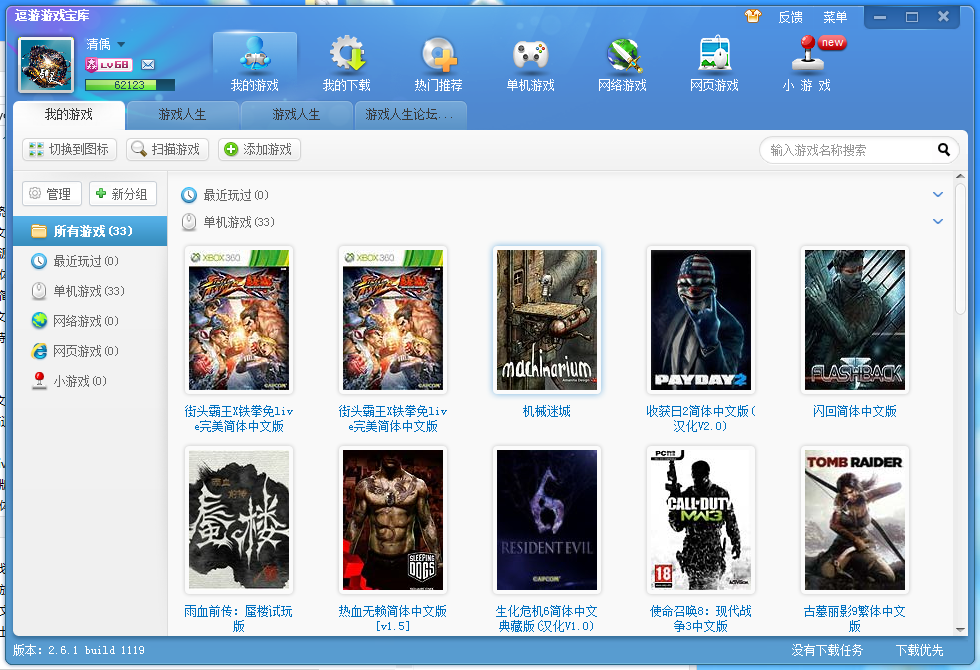Select the Flashback game cover
This screenshot has height=670, width=980.
tap(854, 320)
